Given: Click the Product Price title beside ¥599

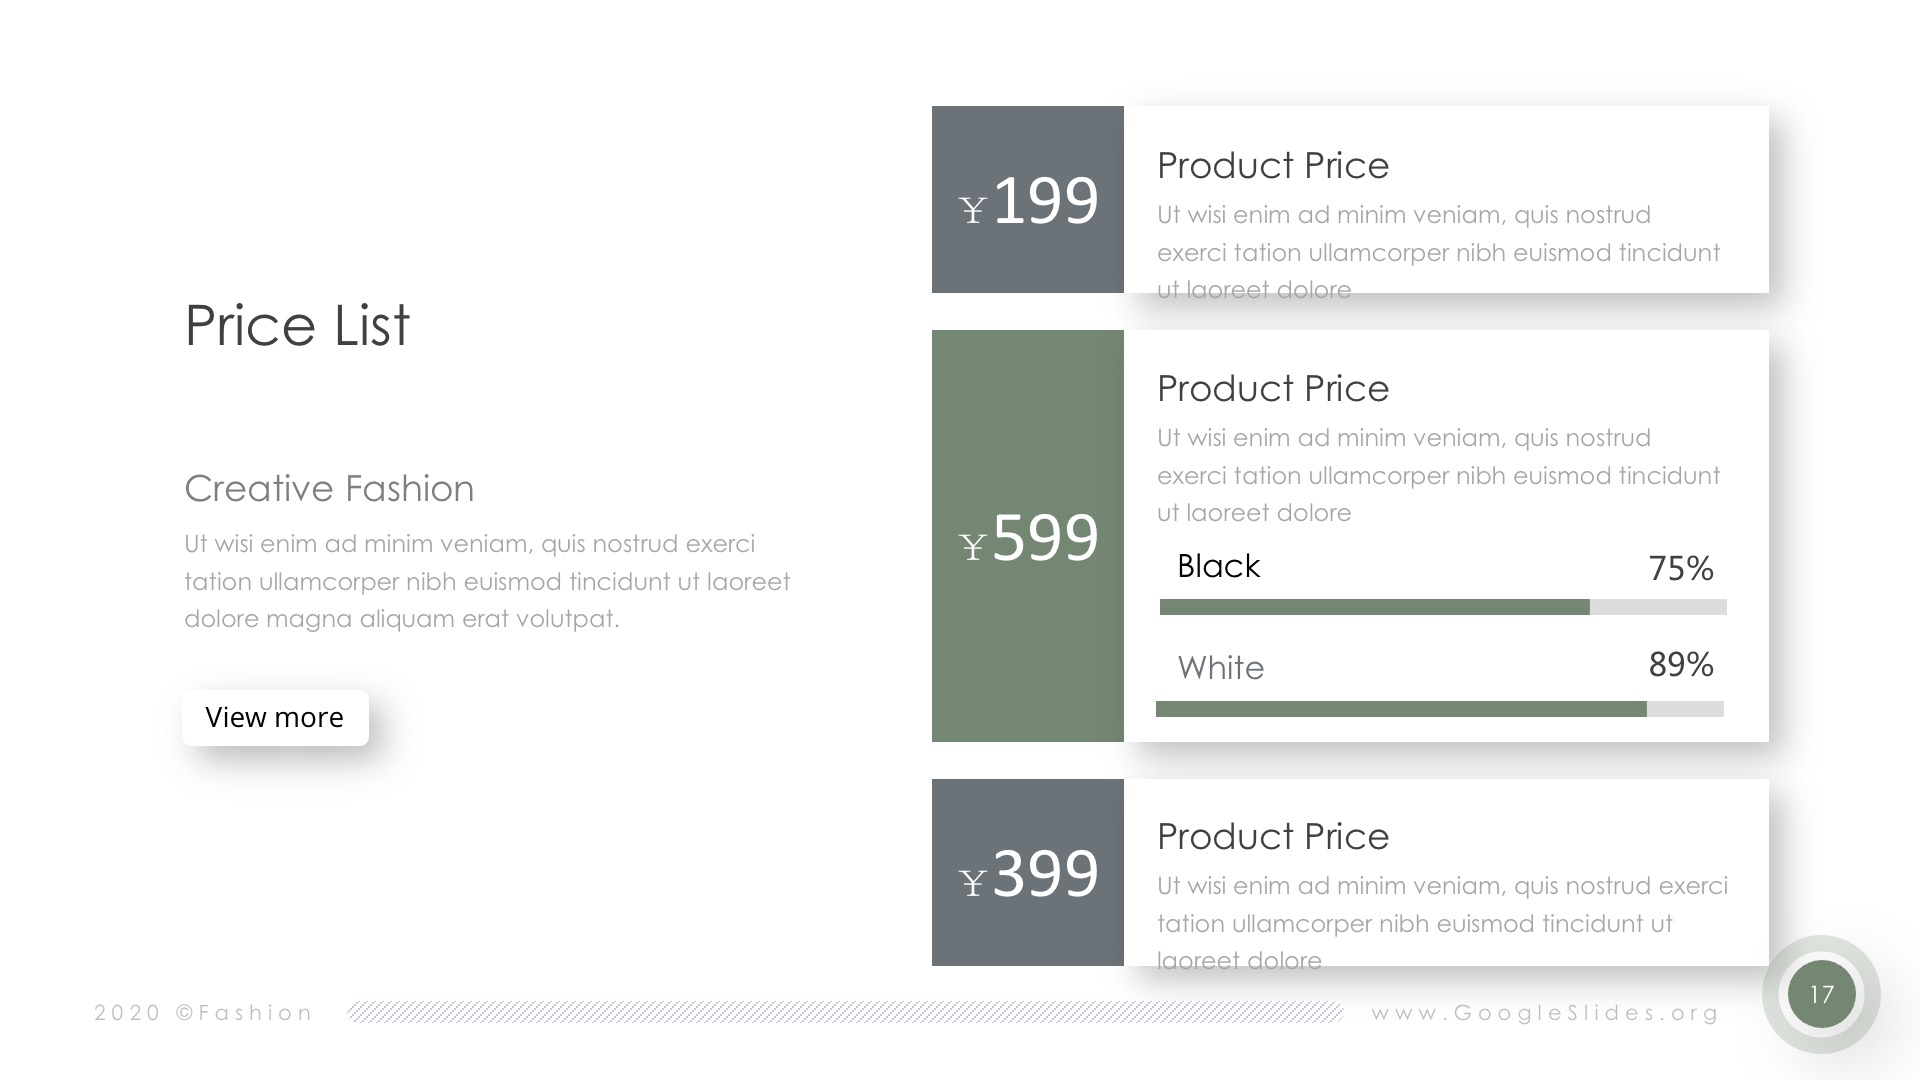Looking at the screenshot, I should point(1273,388).
